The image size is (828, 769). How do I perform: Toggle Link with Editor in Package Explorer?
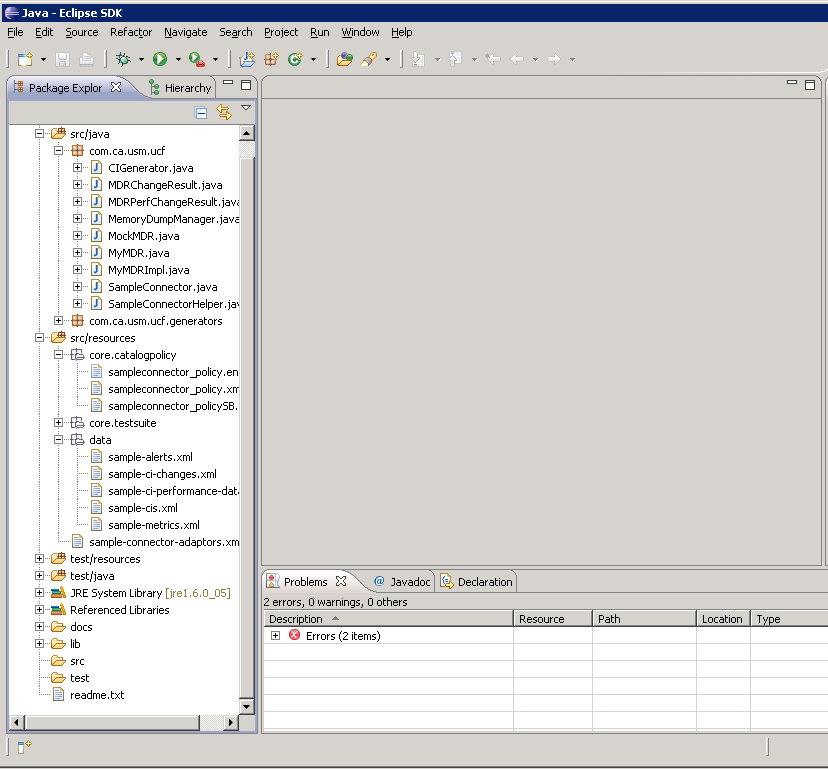click(223, 112)
